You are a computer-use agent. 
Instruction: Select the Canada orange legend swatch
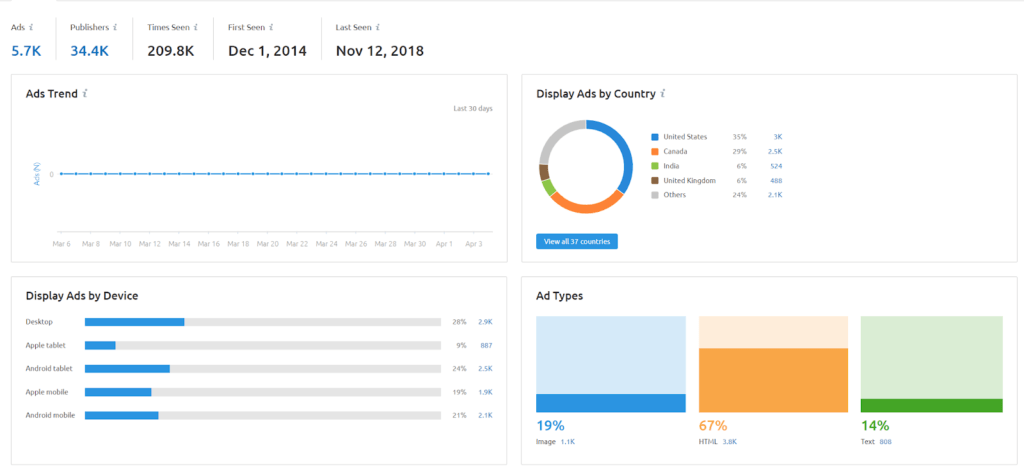point(655,151)
